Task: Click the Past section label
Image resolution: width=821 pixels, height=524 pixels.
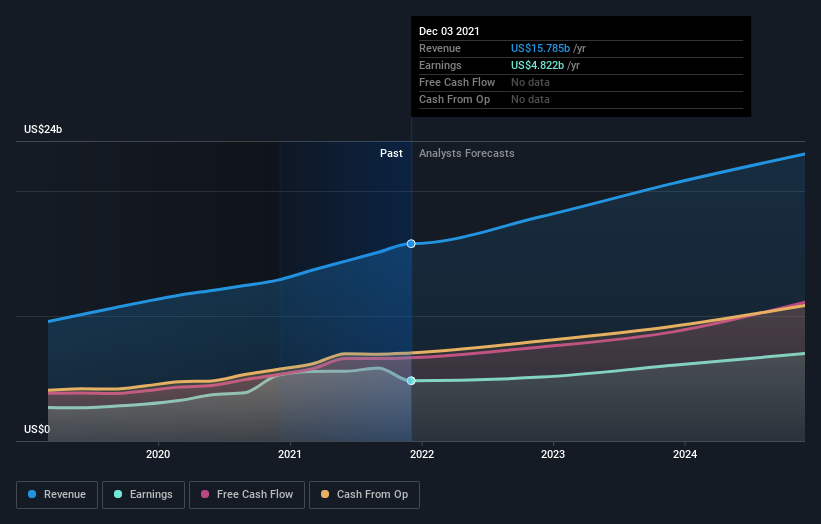Action: [x=391, y=153]
